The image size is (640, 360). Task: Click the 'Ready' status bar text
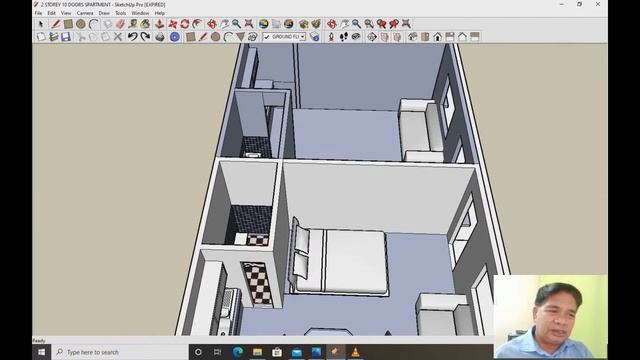(39, 340)
